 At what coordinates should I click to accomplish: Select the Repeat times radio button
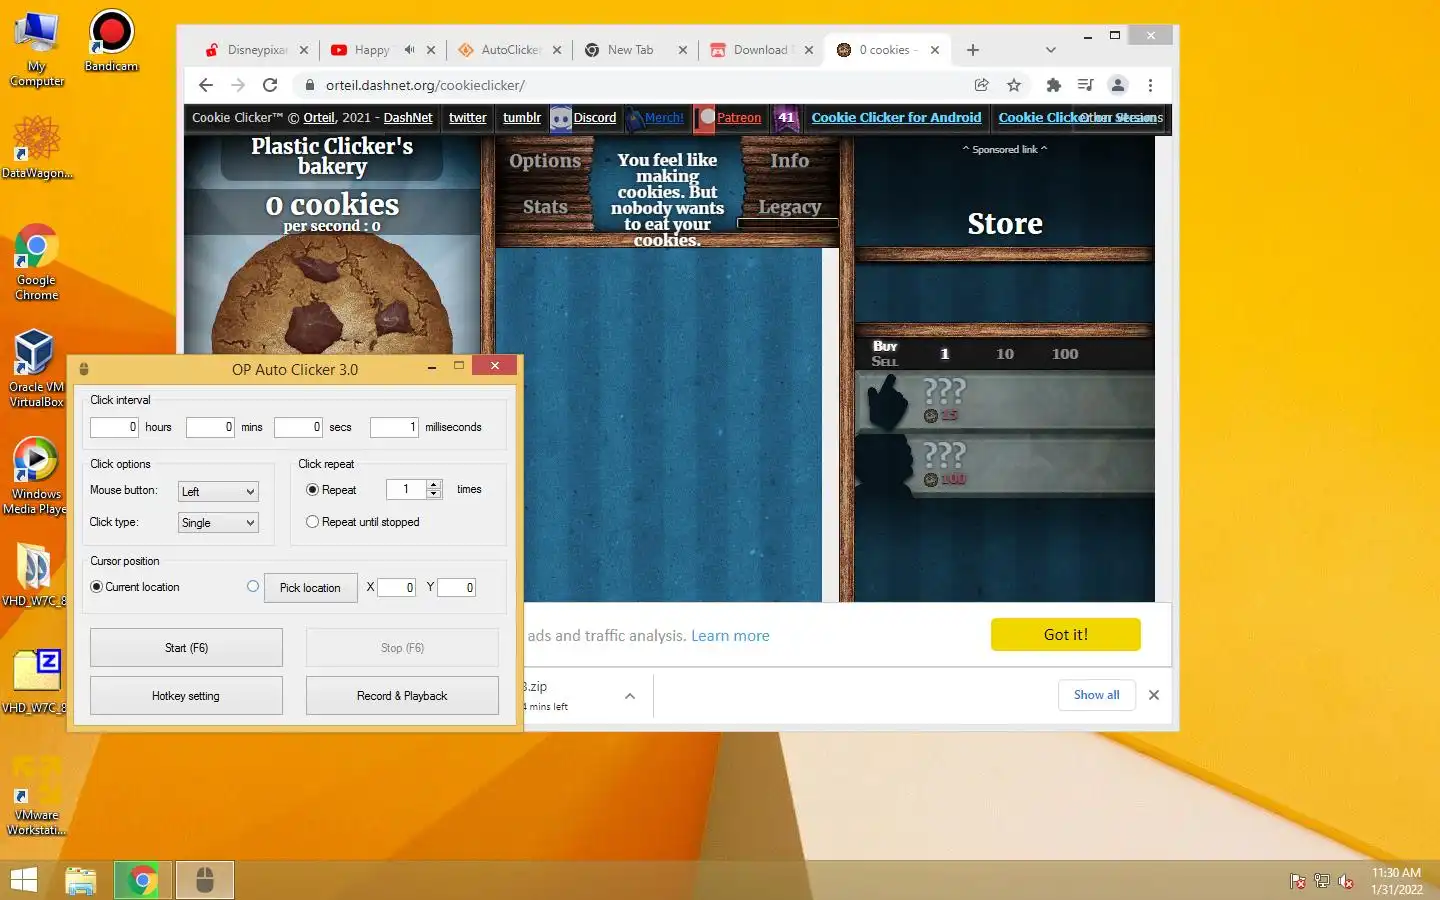click(x=312, y=490)
